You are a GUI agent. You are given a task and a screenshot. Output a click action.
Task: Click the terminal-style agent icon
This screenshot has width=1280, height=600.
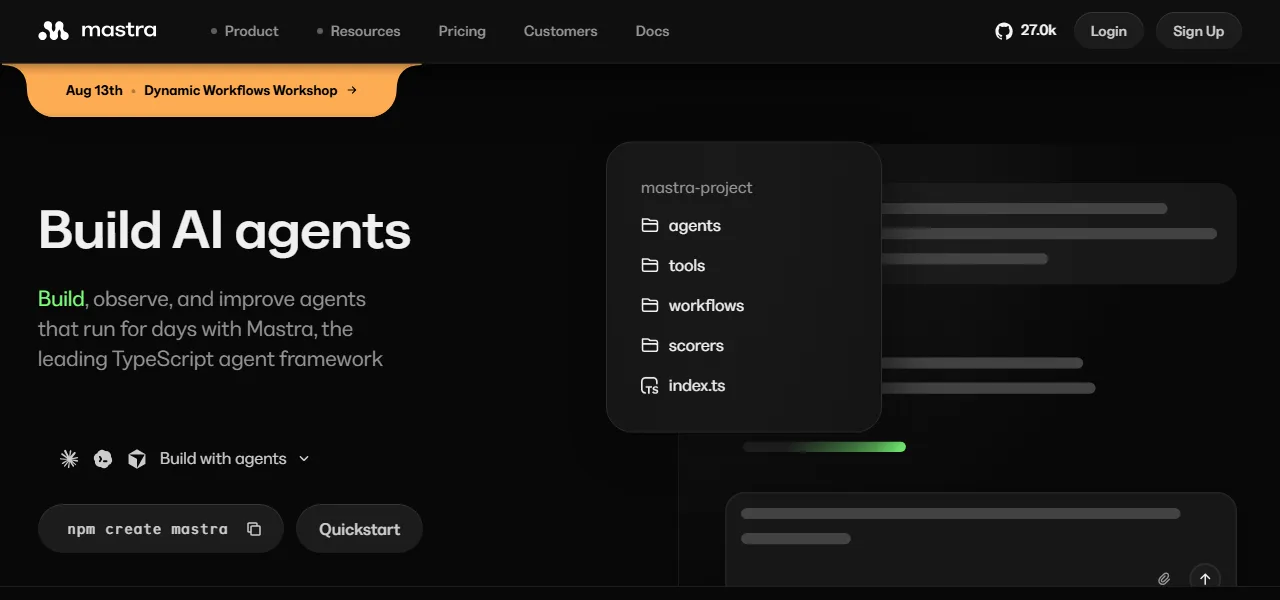[103, 459]
